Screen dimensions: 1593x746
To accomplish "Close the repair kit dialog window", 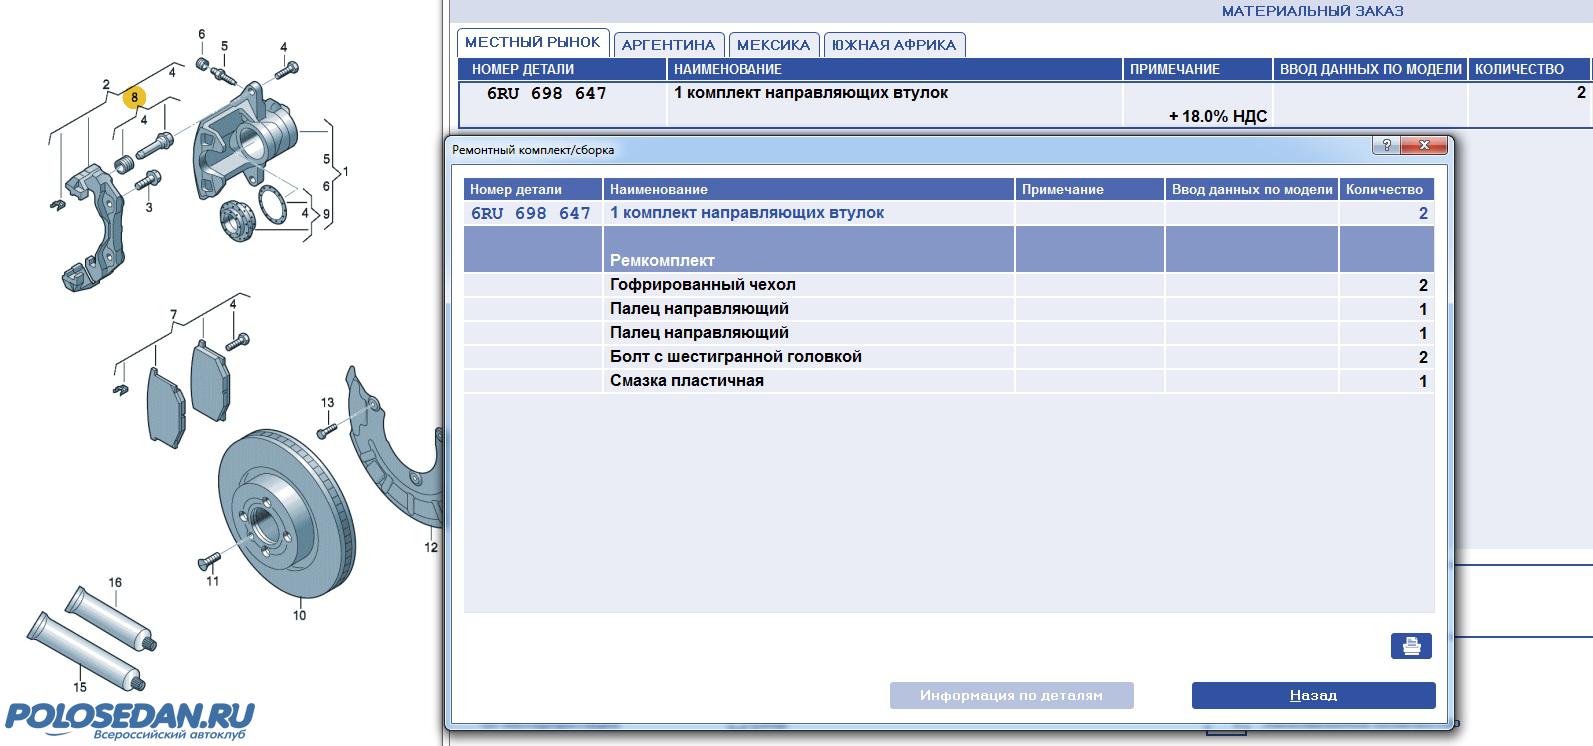I will click(x=1425, y=146).
